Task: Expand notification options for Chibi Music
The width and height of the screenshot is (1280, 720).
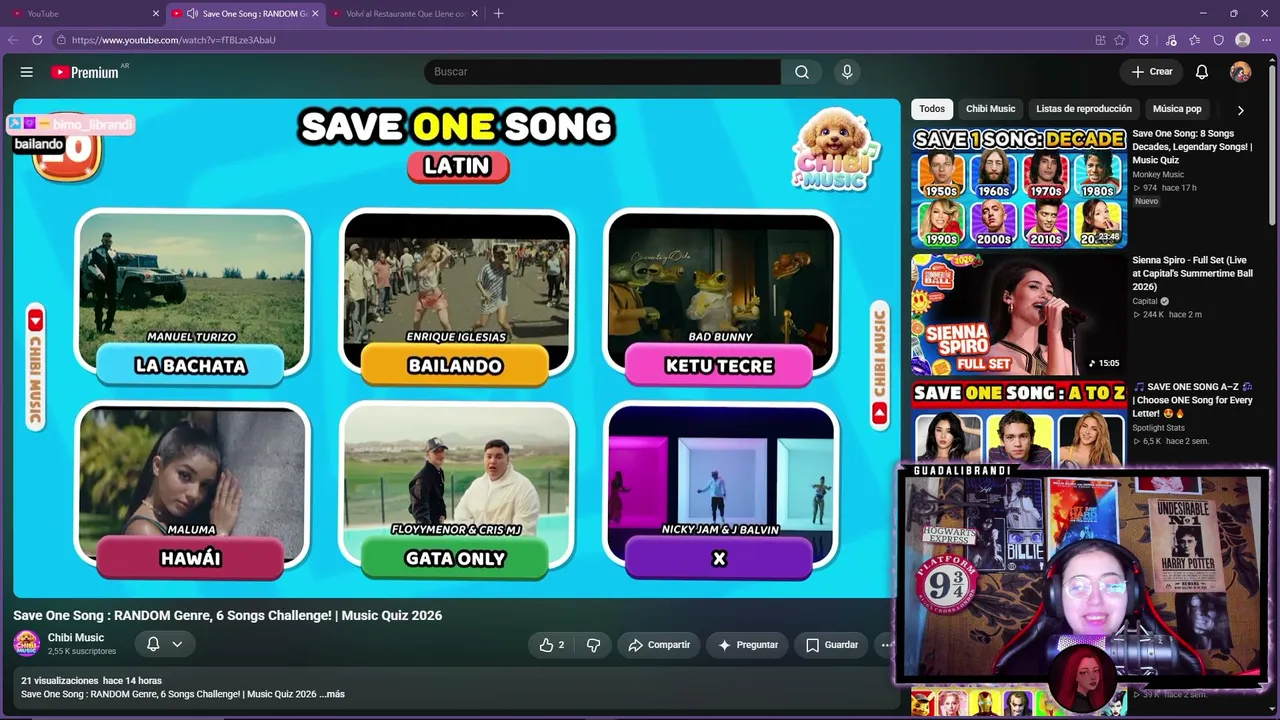Action: pyautogui.click(x=177, y=644)
